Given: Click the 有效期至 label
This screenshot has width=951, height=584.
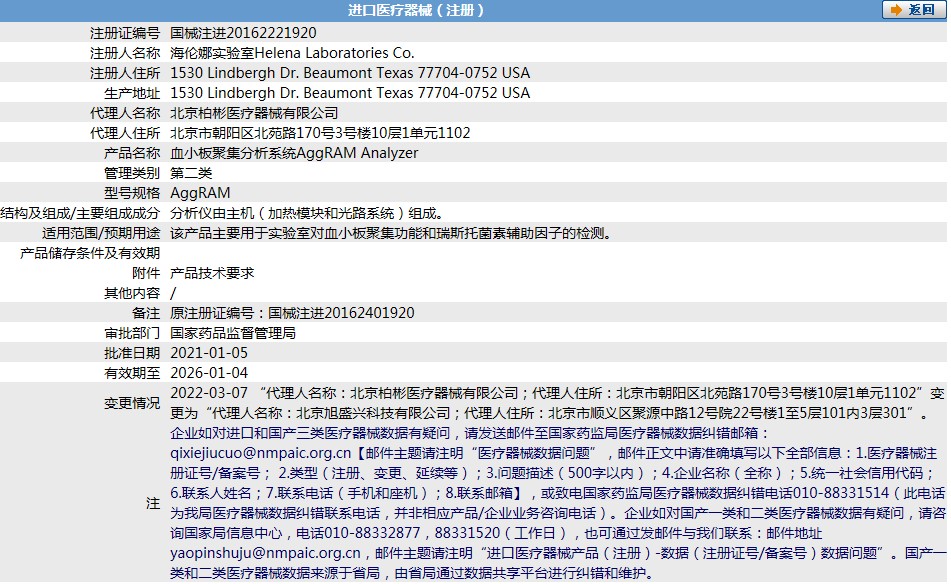Looking at the screenshot, I should point(132,373).
